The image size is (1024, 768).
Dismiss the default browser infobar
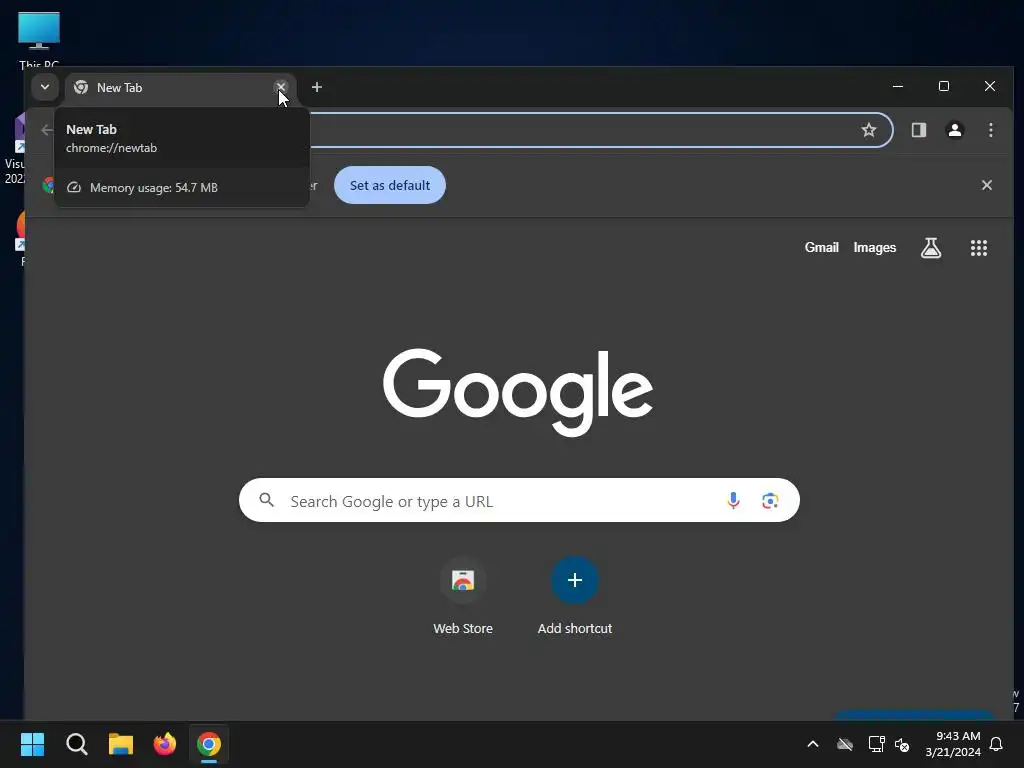pyautogui.click(x=987, y=185)
